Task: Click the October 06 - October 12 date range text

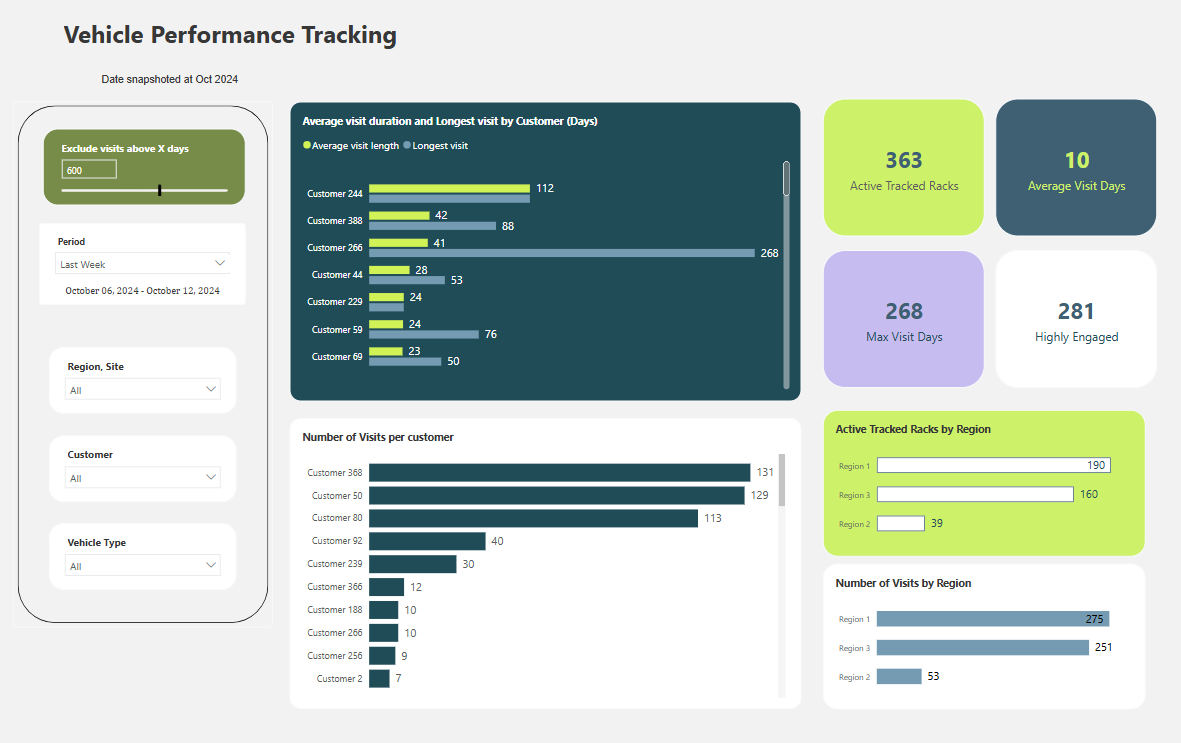Action: pos(142,291)
